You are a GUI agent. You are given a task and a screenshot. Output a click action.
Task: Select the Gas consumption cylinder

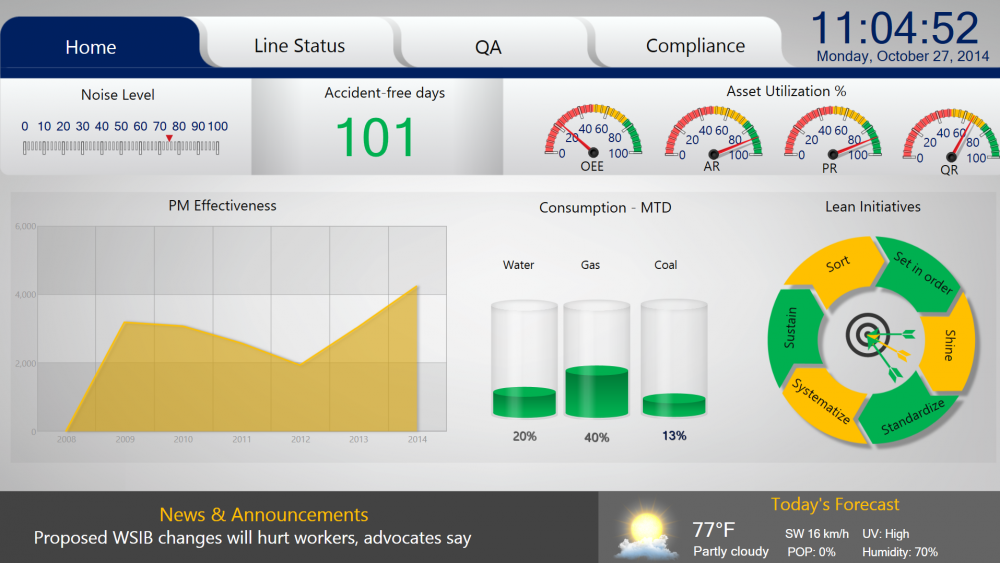(596, 360)
